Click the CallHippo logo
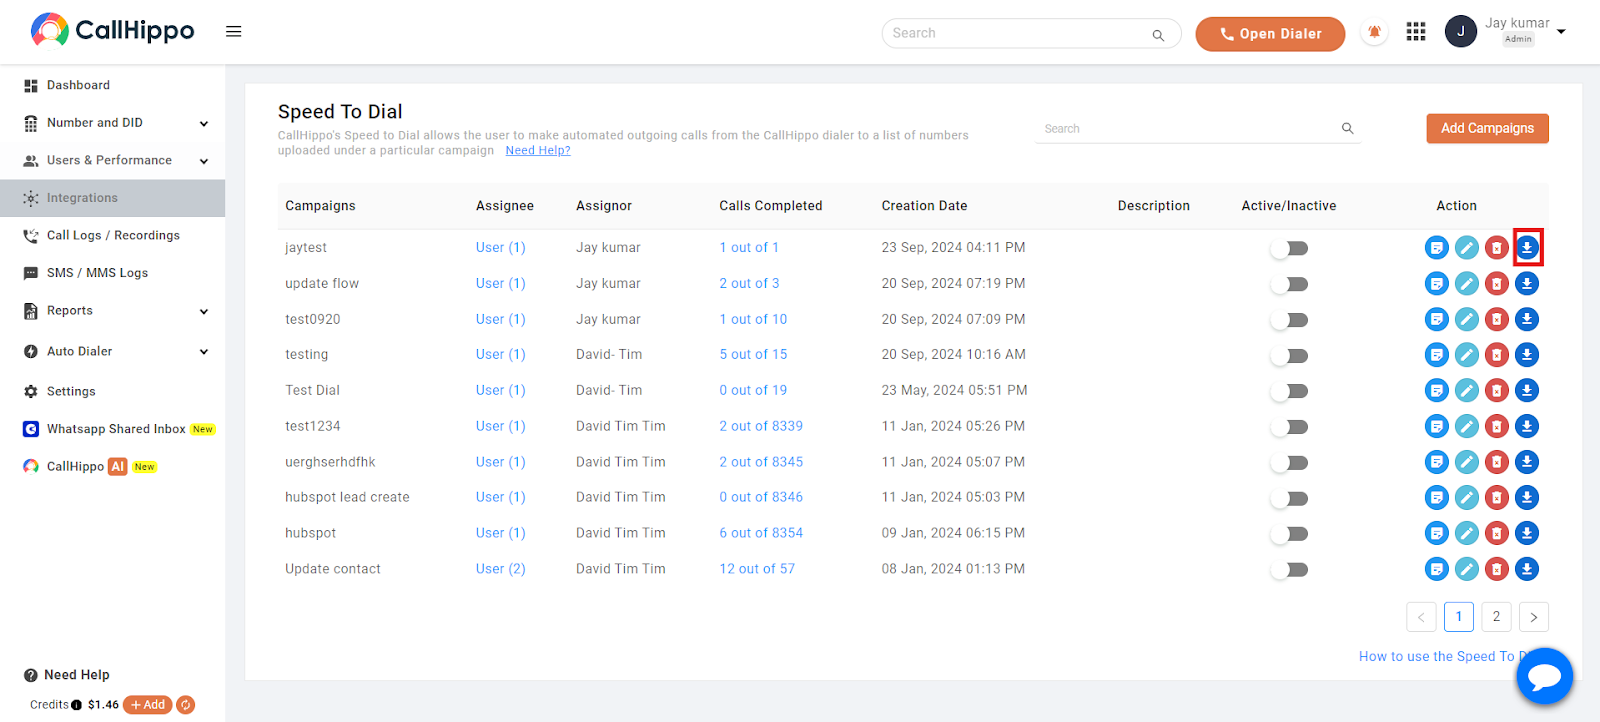The height and width of the screenshot is (722, 1600). tap(112, 30)
